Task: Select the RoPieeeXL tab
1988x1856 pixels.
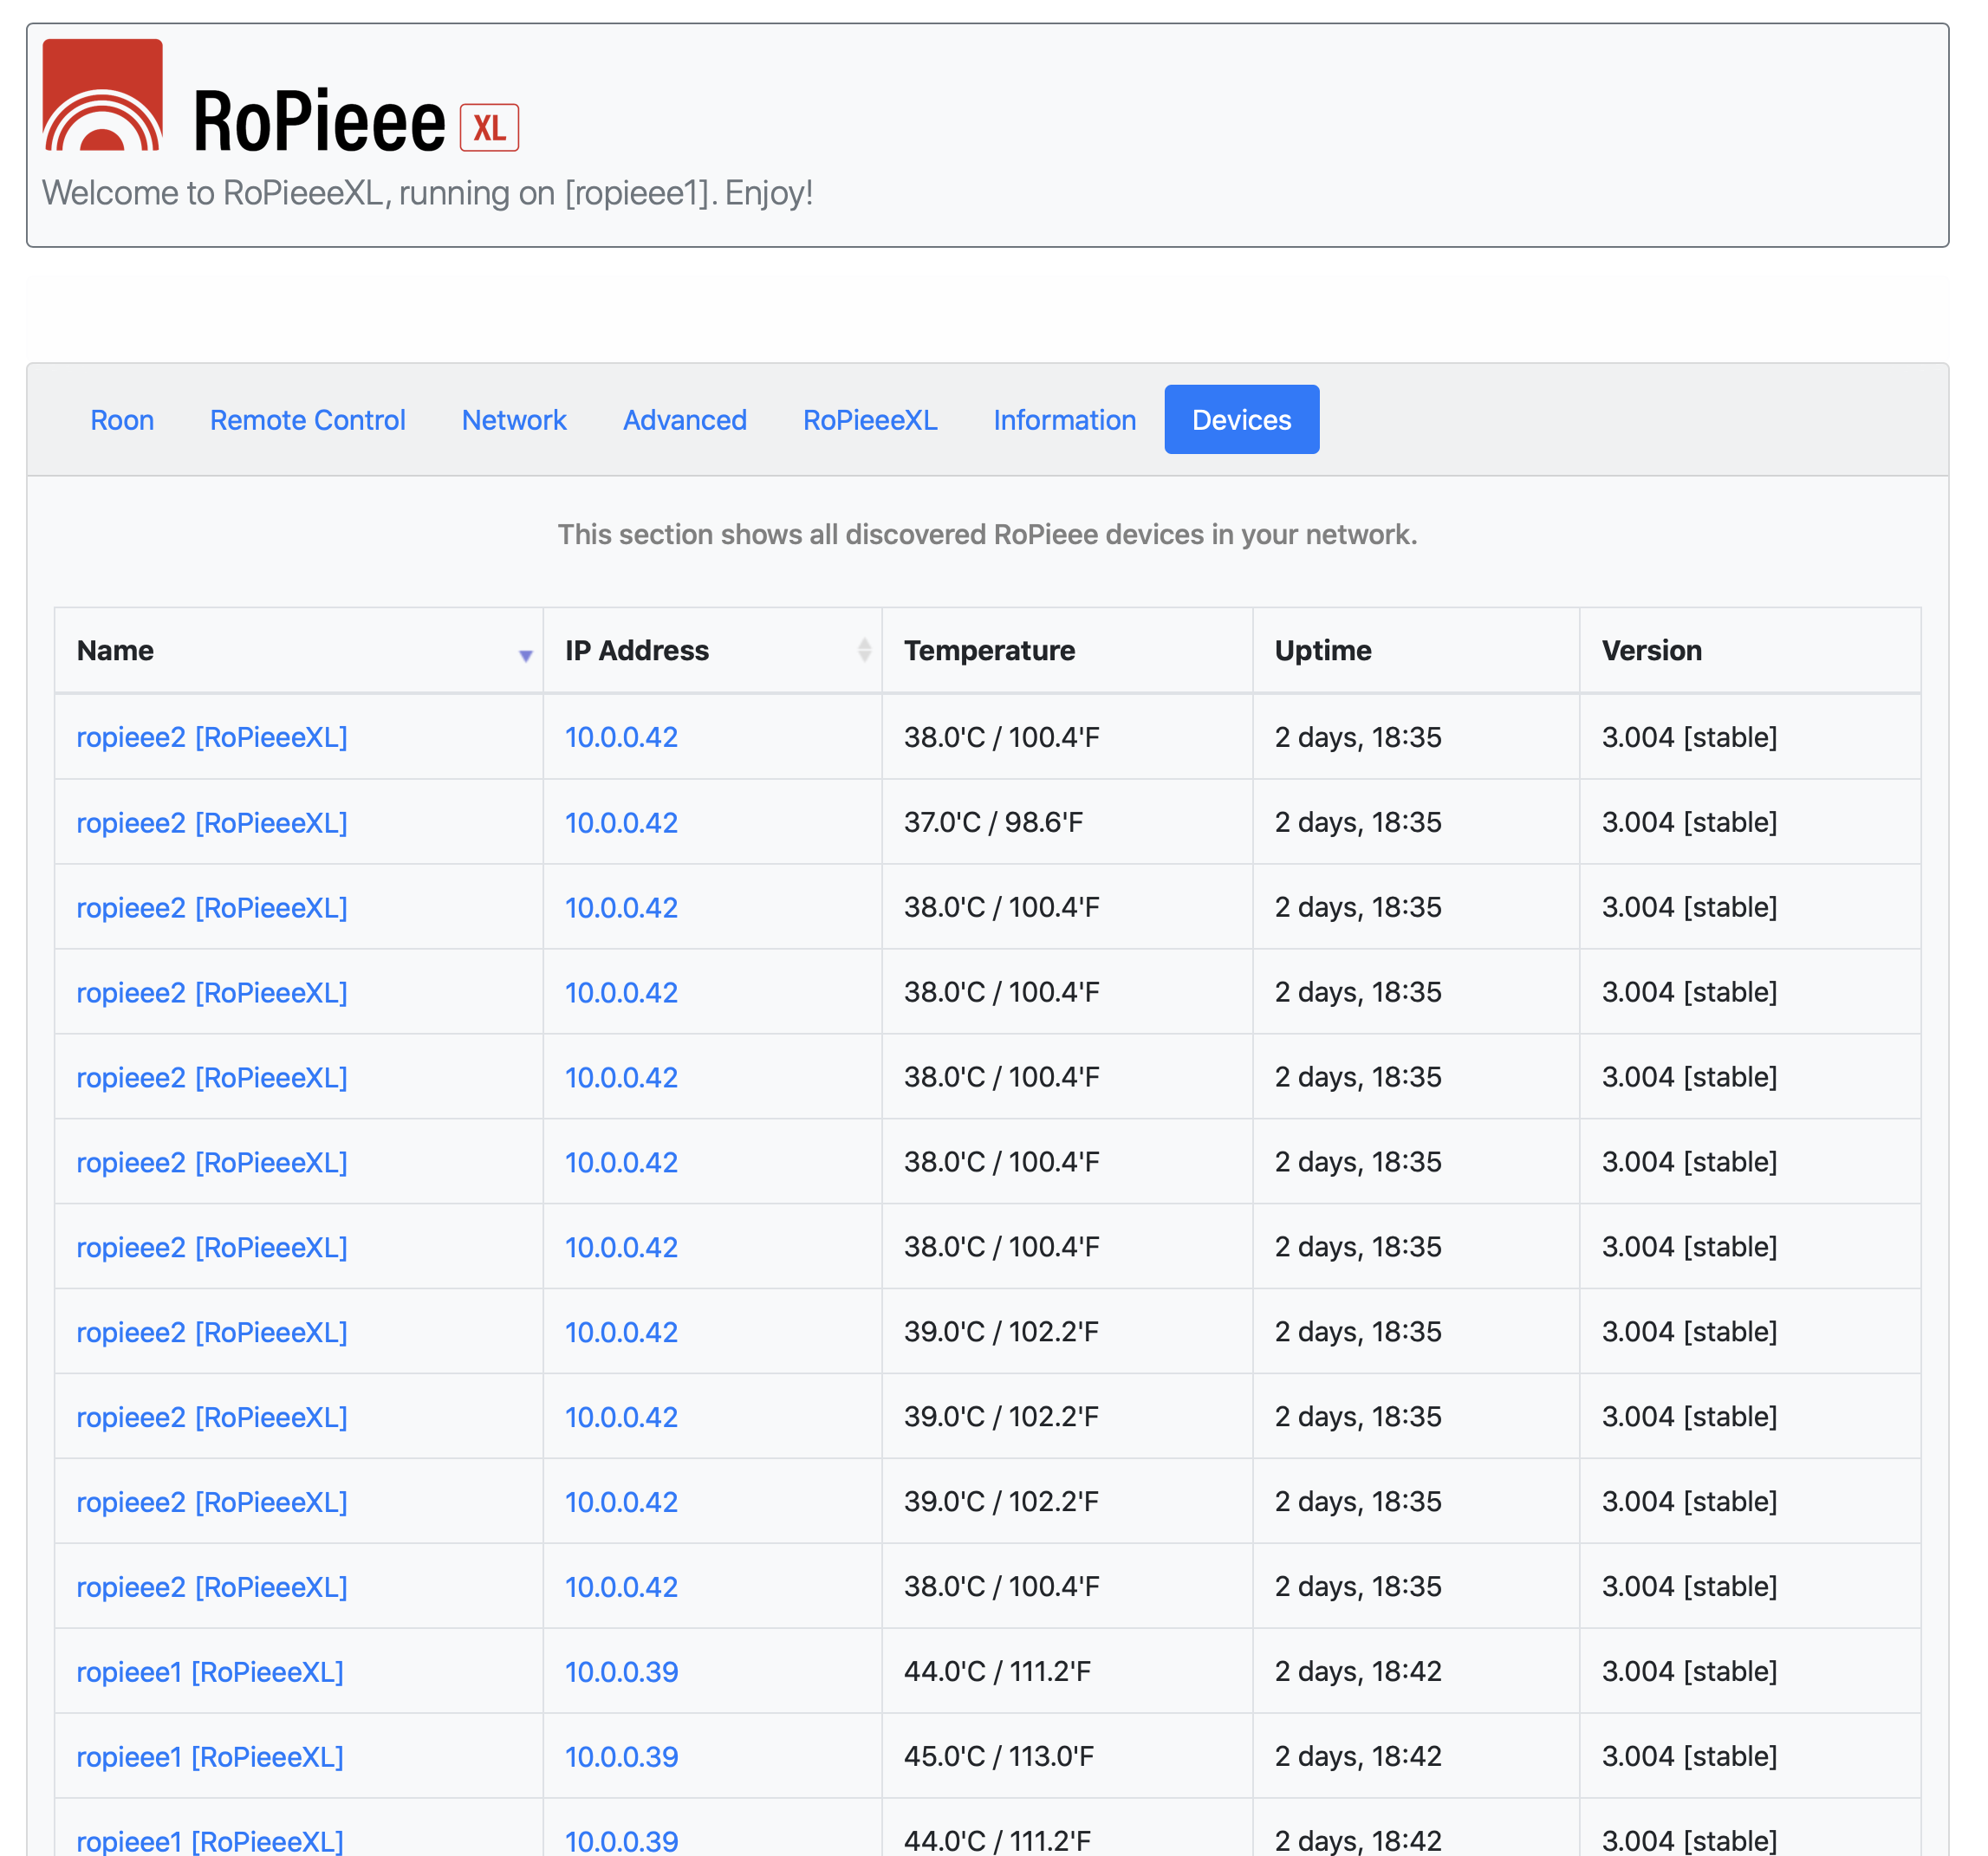Action: (x=870, y=420)
